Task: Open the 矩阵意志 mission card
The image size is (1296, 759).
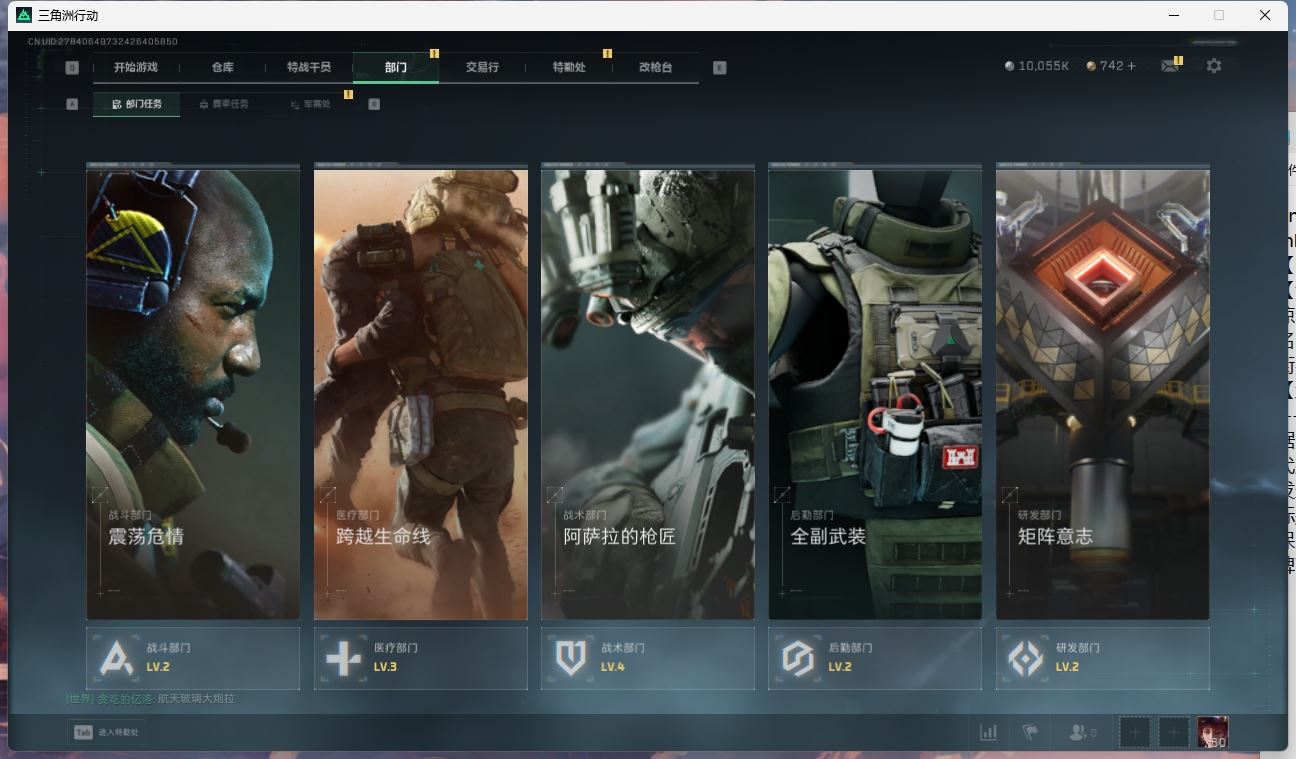Action: 1102,394
